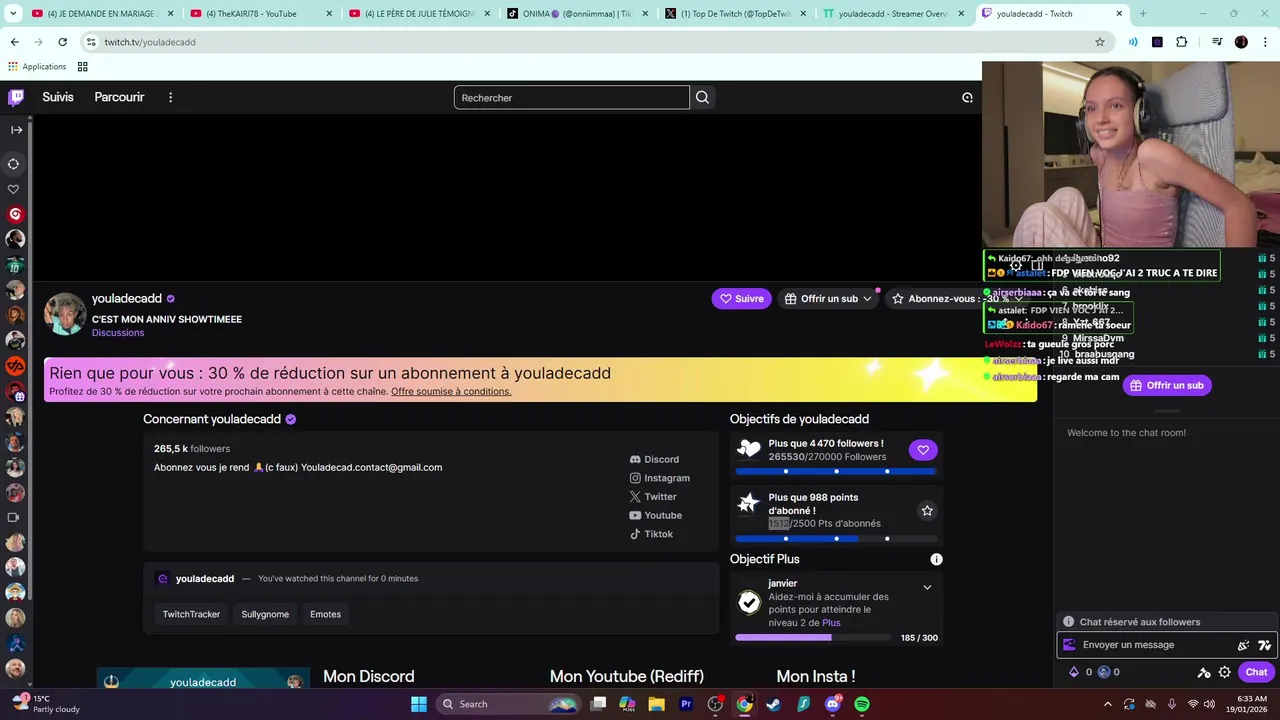Go back with Chrome back arrow
Image resolution: width=1280 pixels, height=720 pixels.
[14, 42]
